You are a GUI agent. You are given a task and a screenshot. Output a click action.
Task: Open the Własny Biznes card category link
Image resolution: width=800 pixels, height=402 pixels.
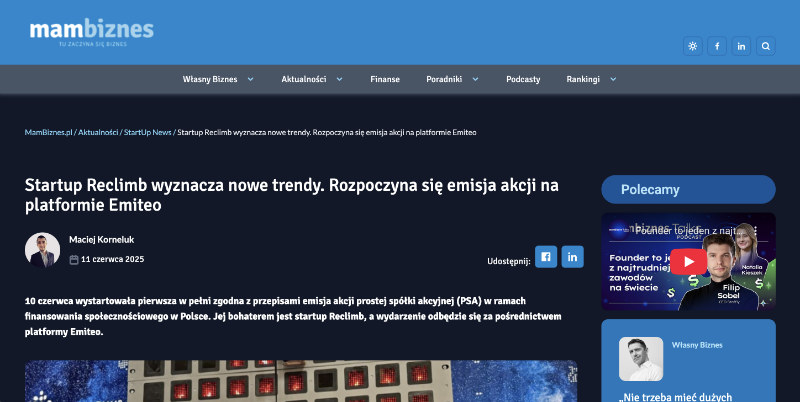pyautogui.click(x=697, y=345)
